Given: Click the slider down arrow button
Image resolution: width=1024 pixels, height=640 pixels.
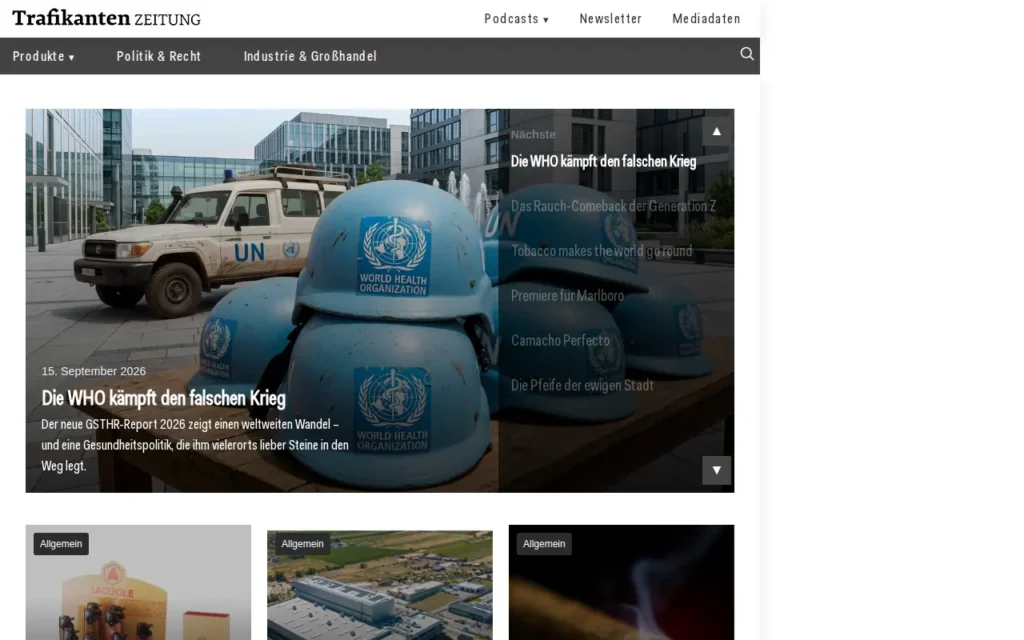Looking at the screenshot, I should pyautogui.click(x=716, y=470).
